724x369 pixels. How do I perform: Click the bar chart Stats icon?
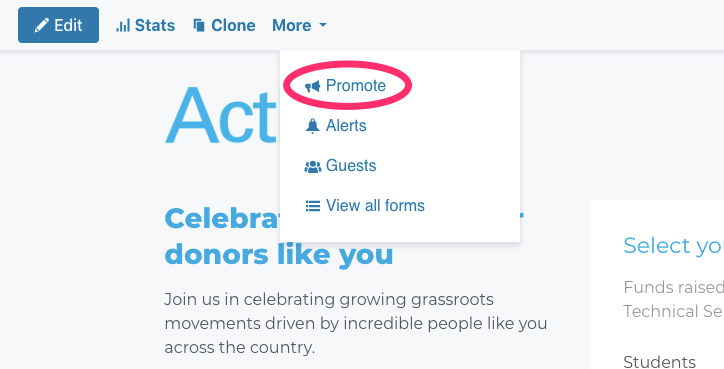tap(122, 25)
